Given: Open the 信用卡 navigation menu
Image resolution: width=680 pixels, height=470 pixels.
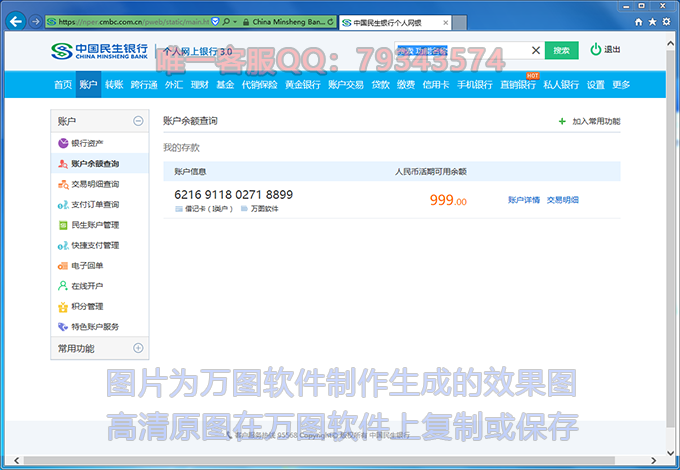Looking at the screenshot, I should [435, 85].
